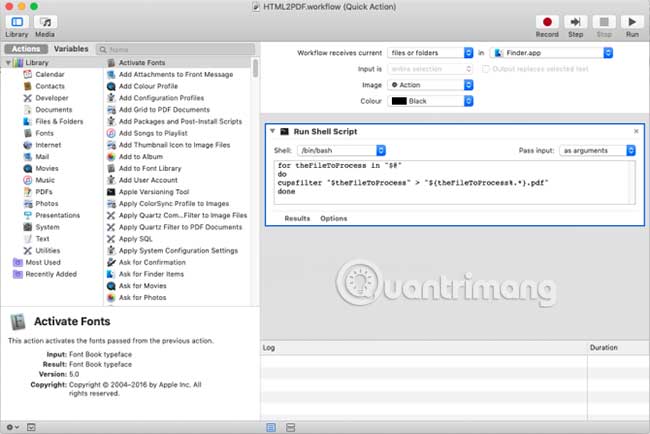
Task: Open Finder.app application dropdown
Action: pyautogui.click(x=551, y=53)
